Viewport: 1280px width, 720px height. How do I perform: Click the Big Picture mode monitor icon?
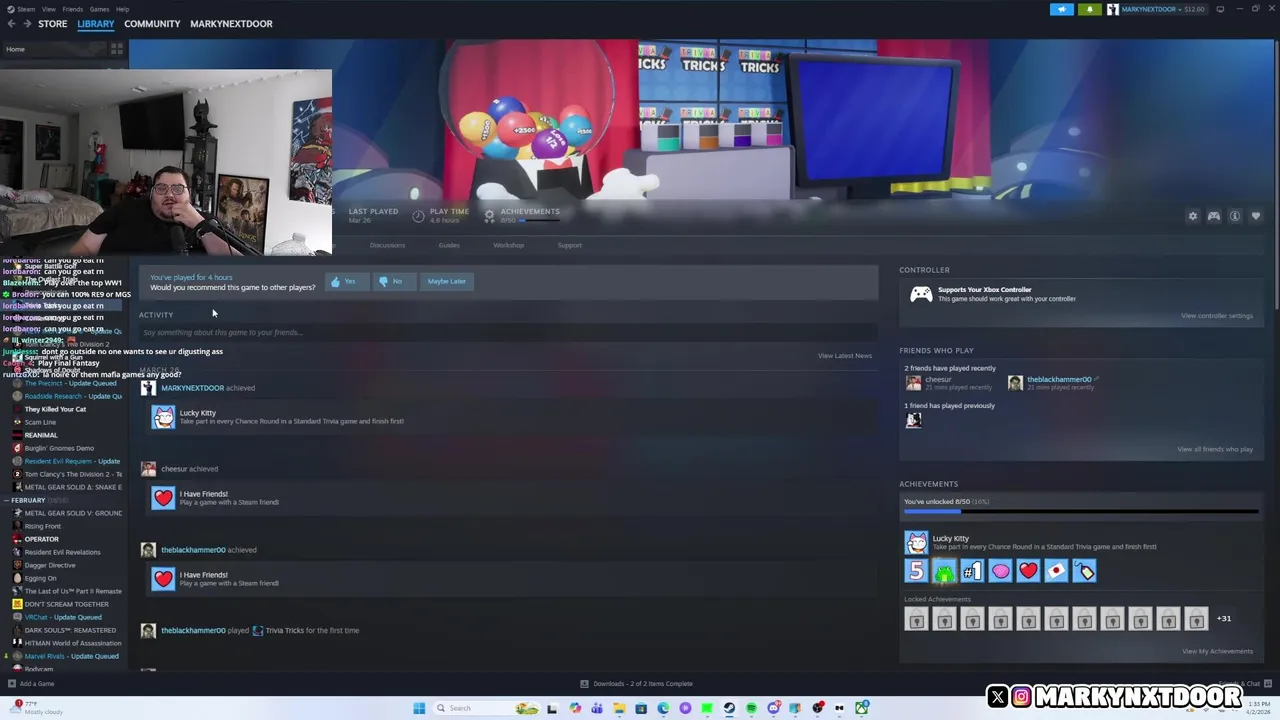point(1220,9)
